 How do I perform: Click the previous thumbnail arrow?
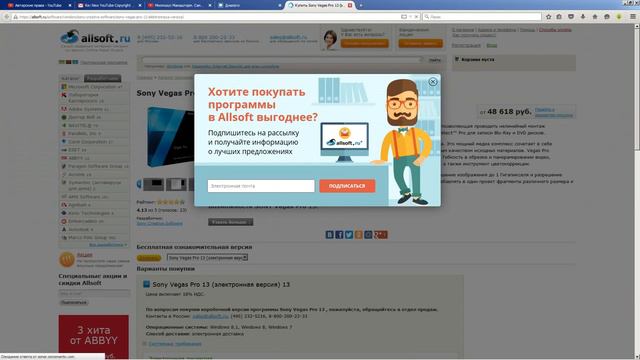[x=139, y=184]
